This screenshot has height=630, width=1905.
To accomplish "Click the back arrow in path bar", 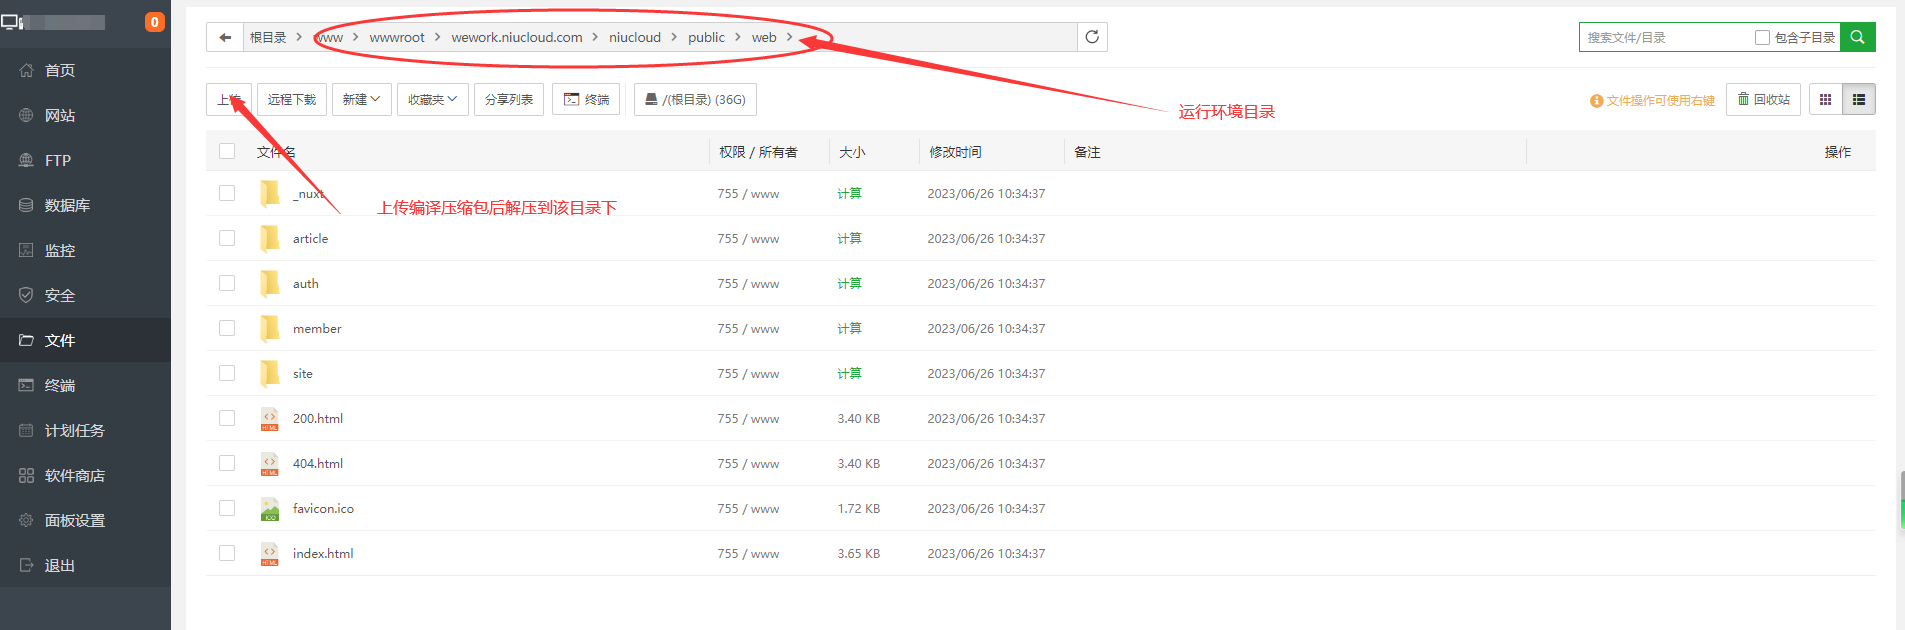I will click(x=225, y=37).
